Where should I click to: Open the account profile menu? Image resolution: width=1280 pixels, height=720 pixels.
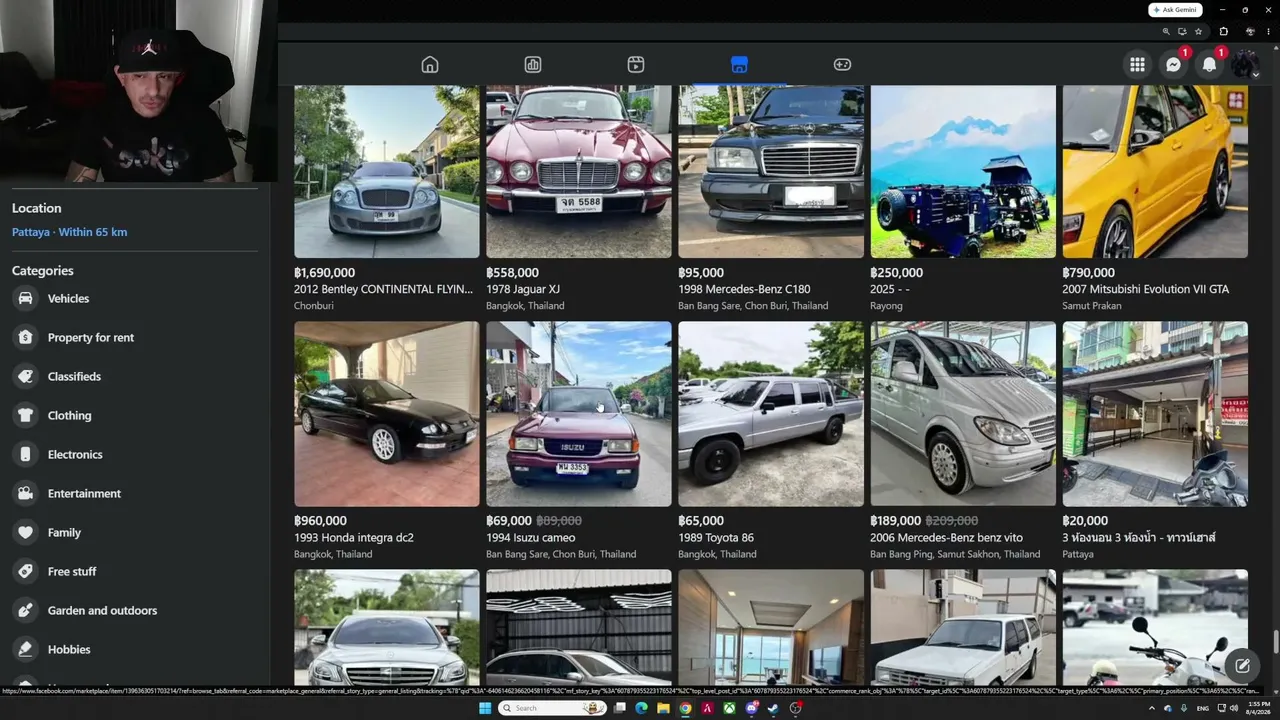1245,65
